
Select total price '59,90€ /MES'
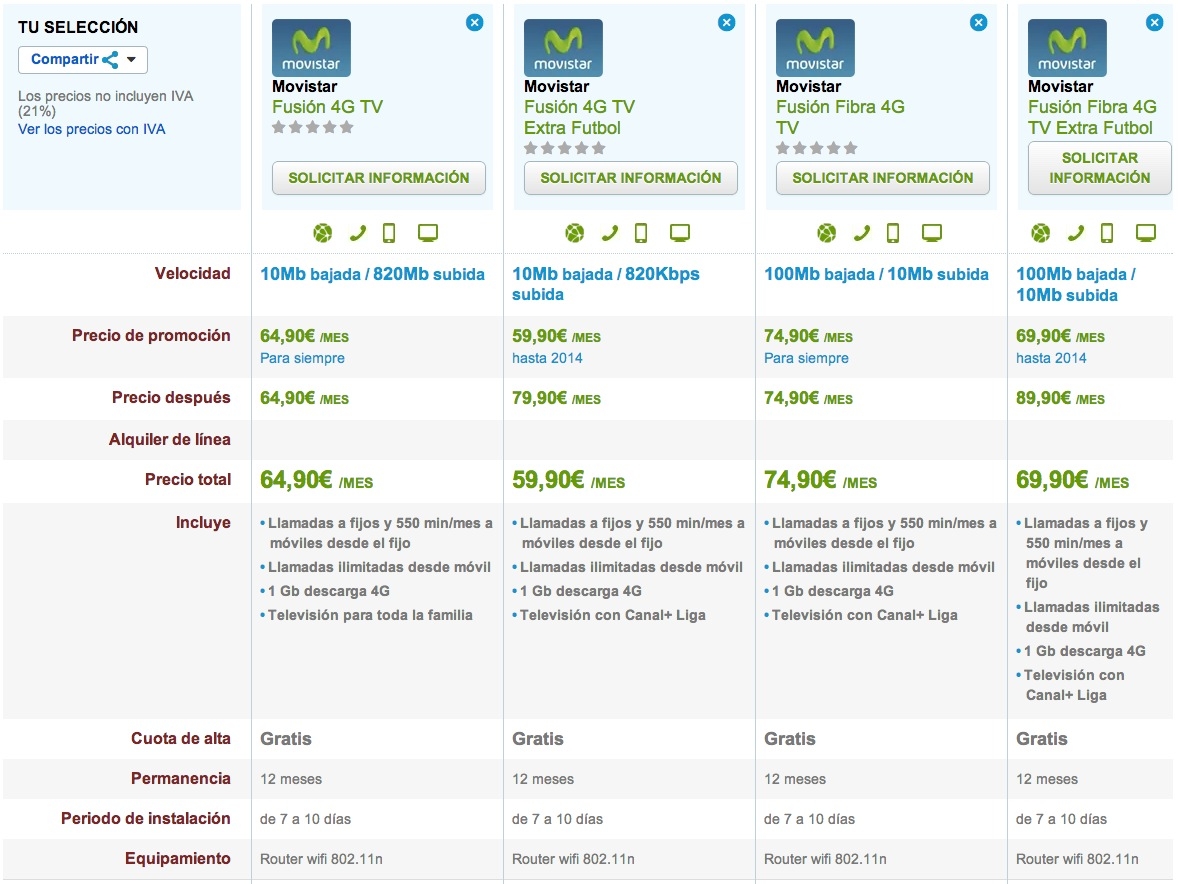(x=569, y=479)
